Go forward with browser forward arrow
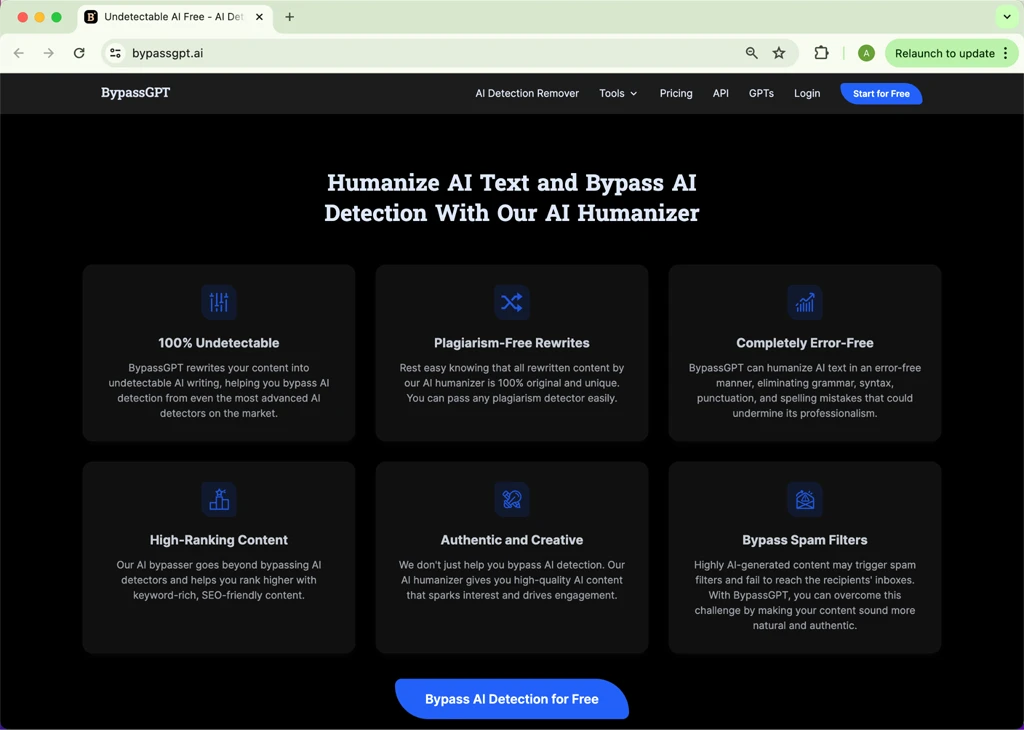This screenshot has height=730, width=1024. click(x=49, y=53)
